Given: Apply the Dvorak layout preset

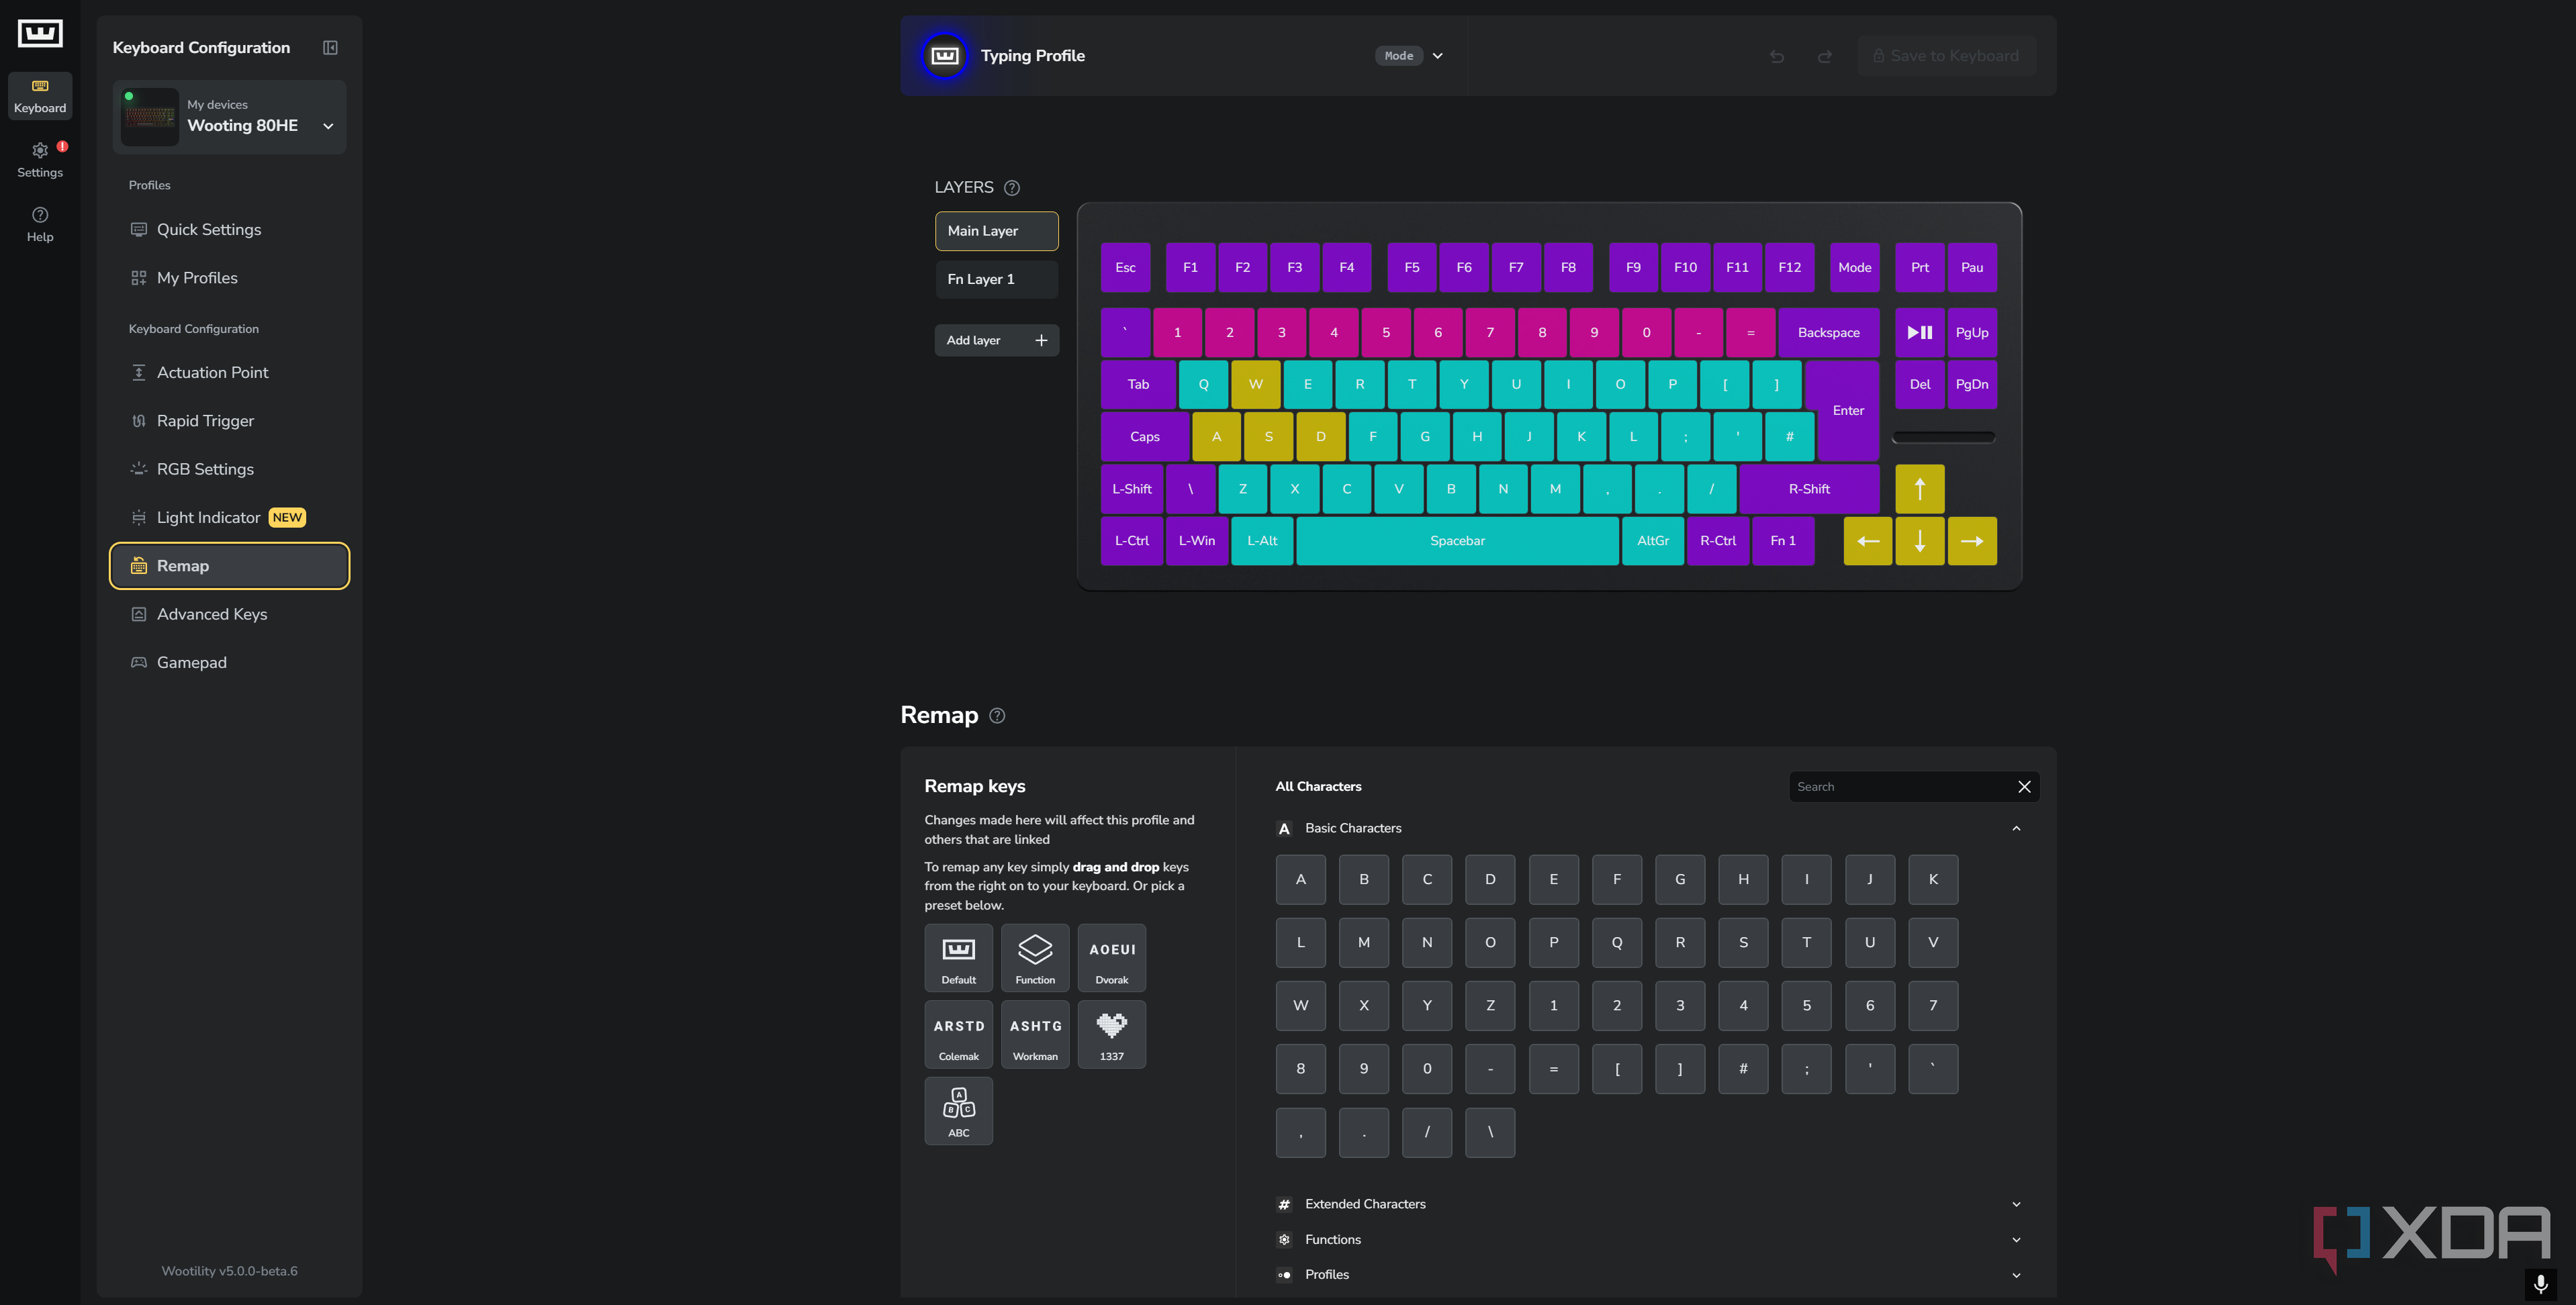Looking at the screenshot, I should [1112, 958].
